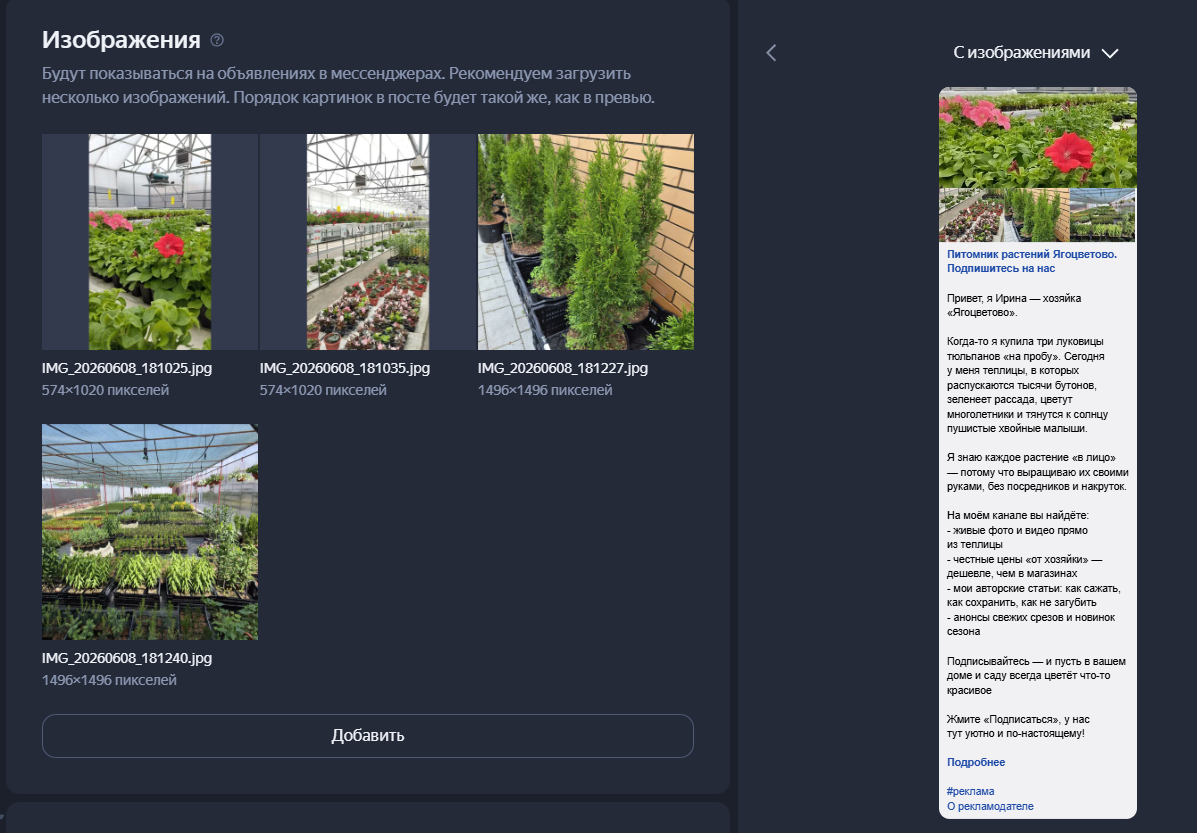Click the IMG_20260608_181240.jpg file name label

(x=127, y=658)
